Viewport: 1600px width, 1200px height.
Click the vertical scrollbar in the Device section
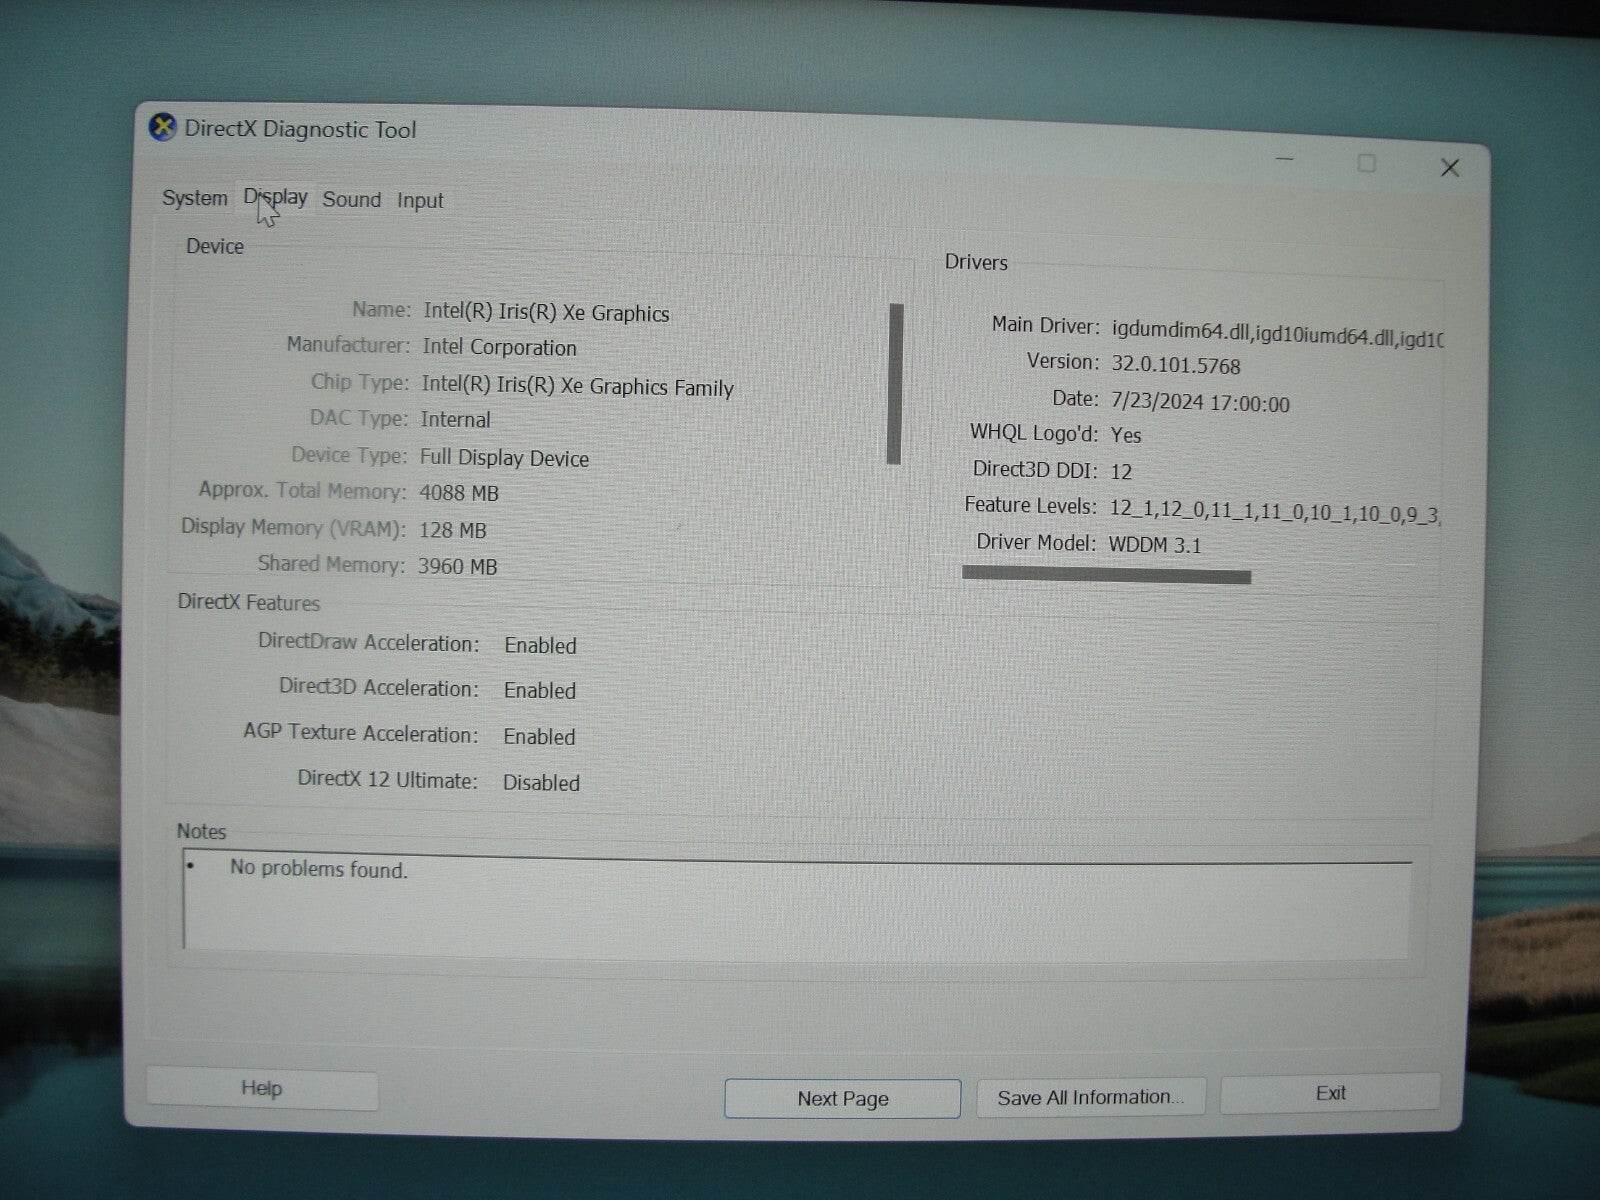click(893, 383)
